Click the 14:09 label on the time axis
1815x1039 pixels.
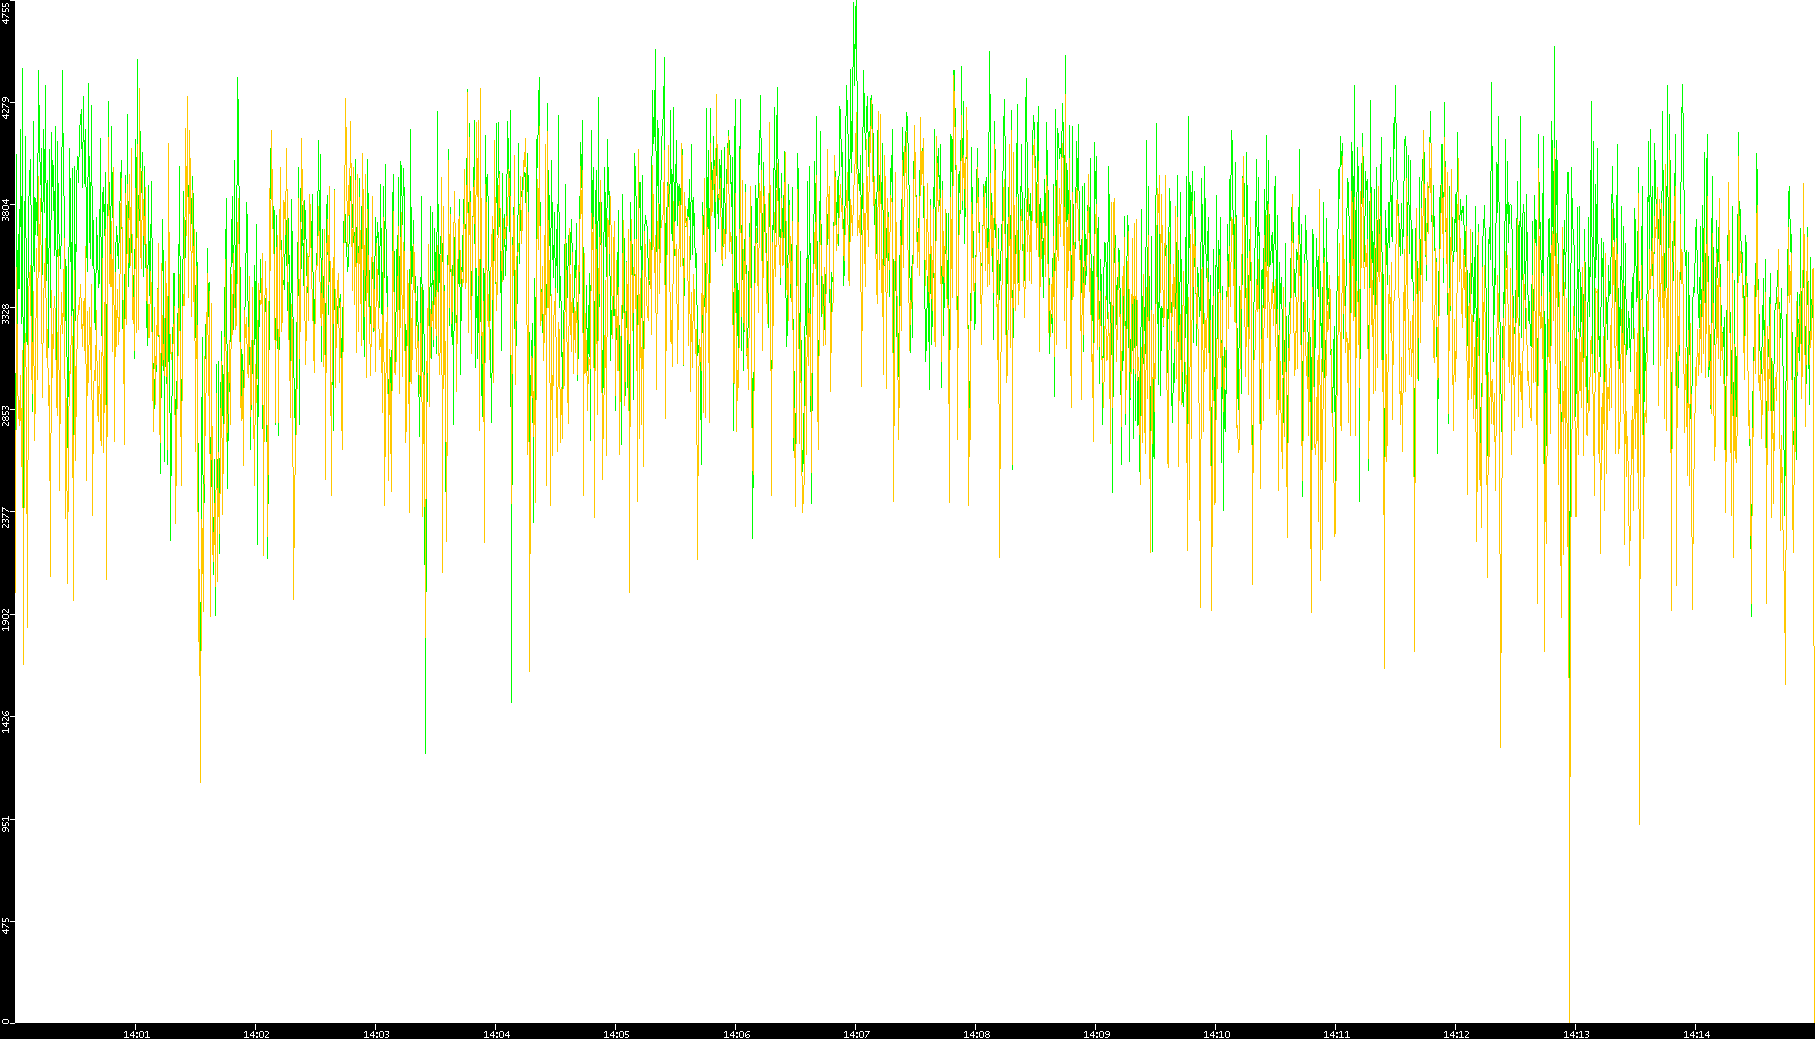(x=1096, y=1034)
